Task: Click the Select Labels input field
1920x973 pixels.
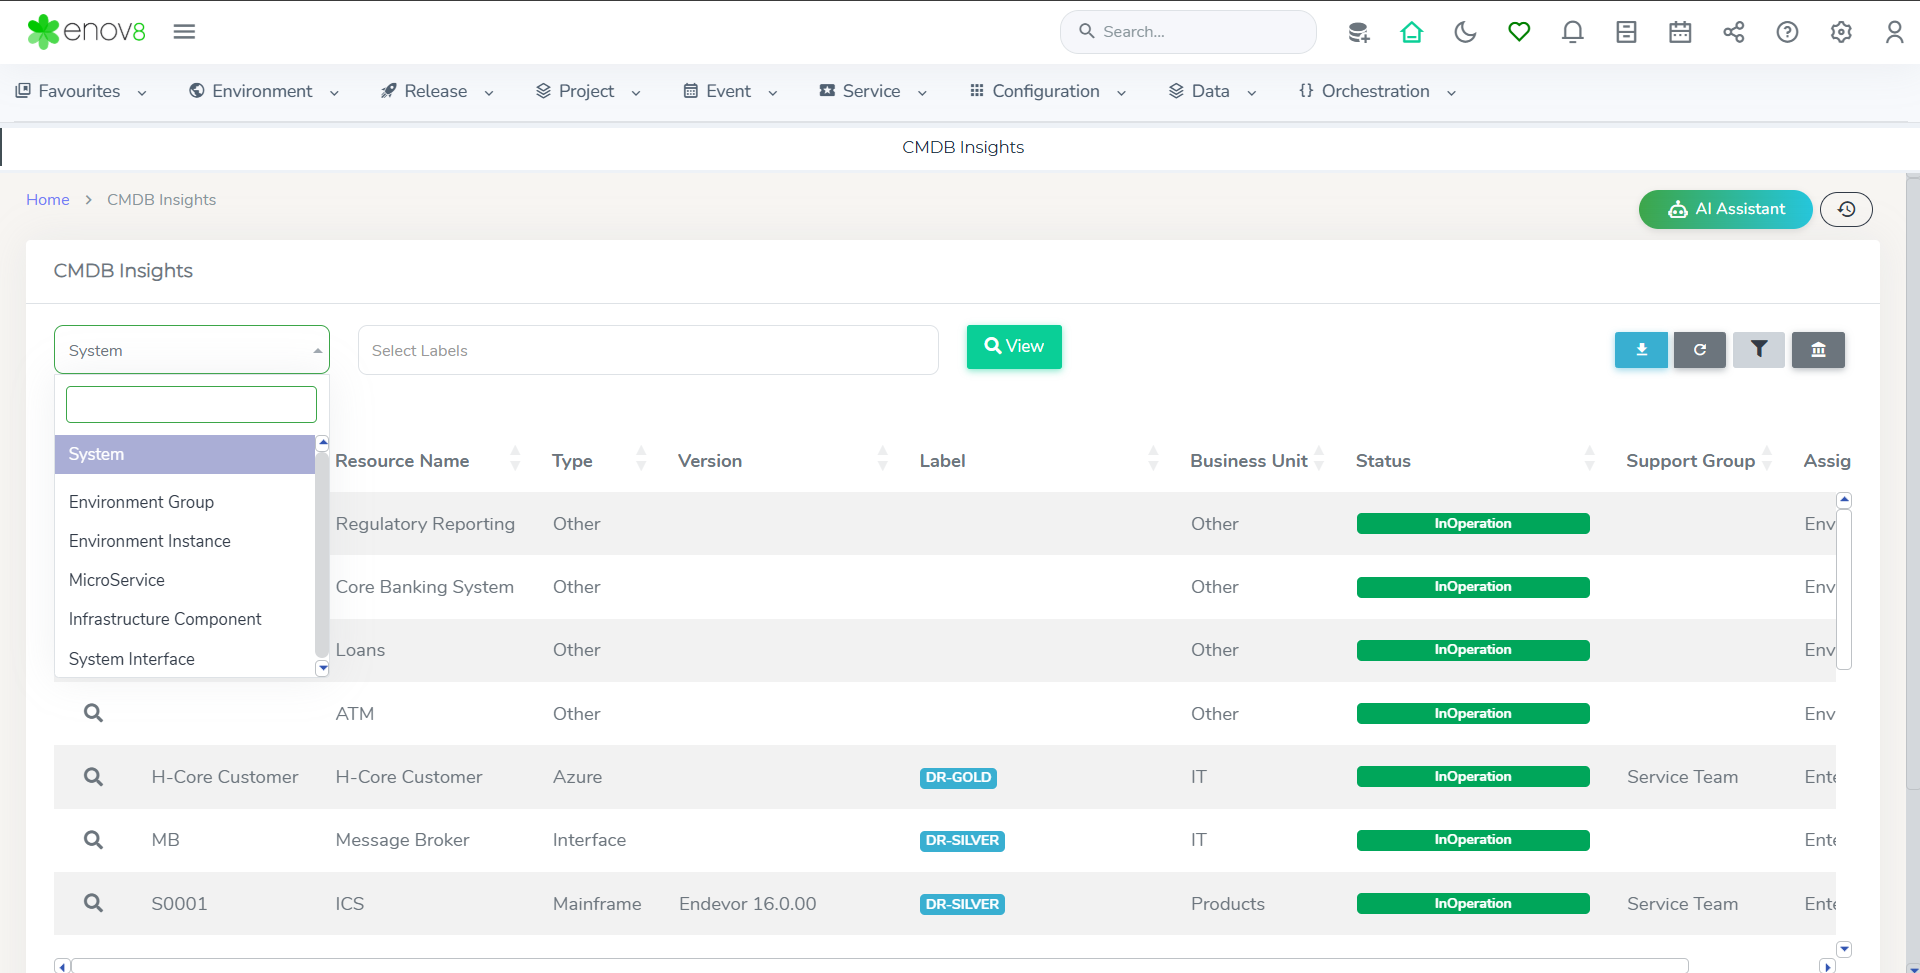Action: pos(647,350)
